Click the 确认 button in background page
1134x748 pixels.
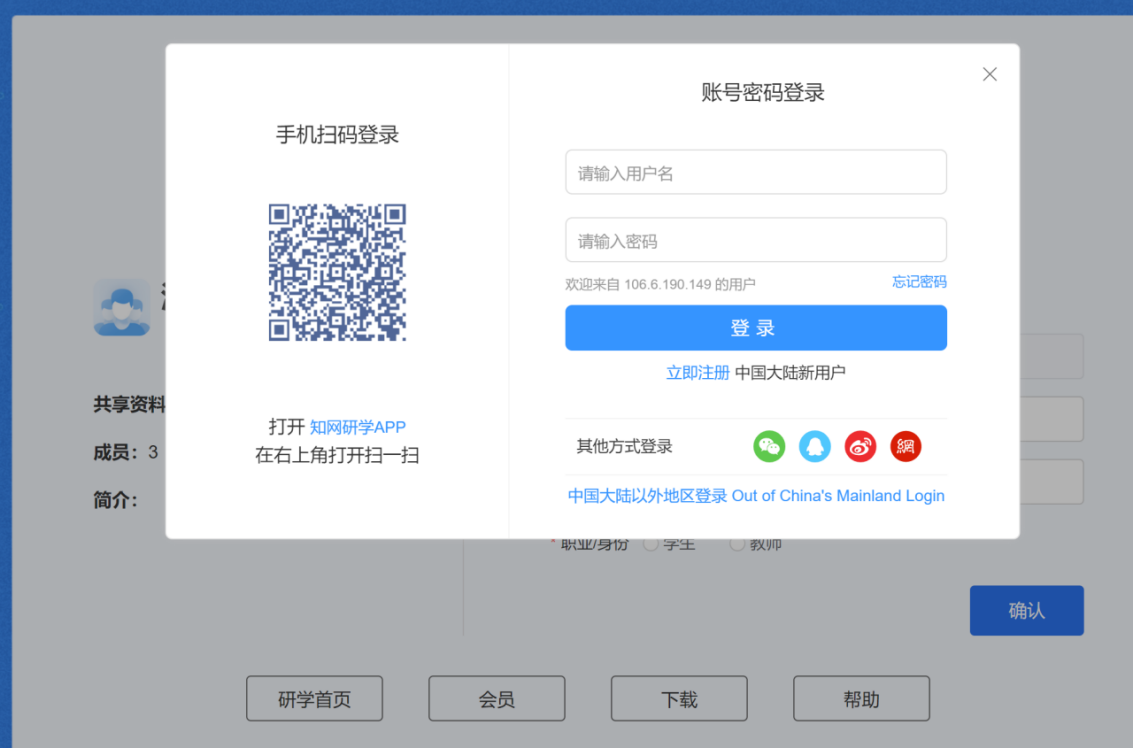tap(1026, 611)
